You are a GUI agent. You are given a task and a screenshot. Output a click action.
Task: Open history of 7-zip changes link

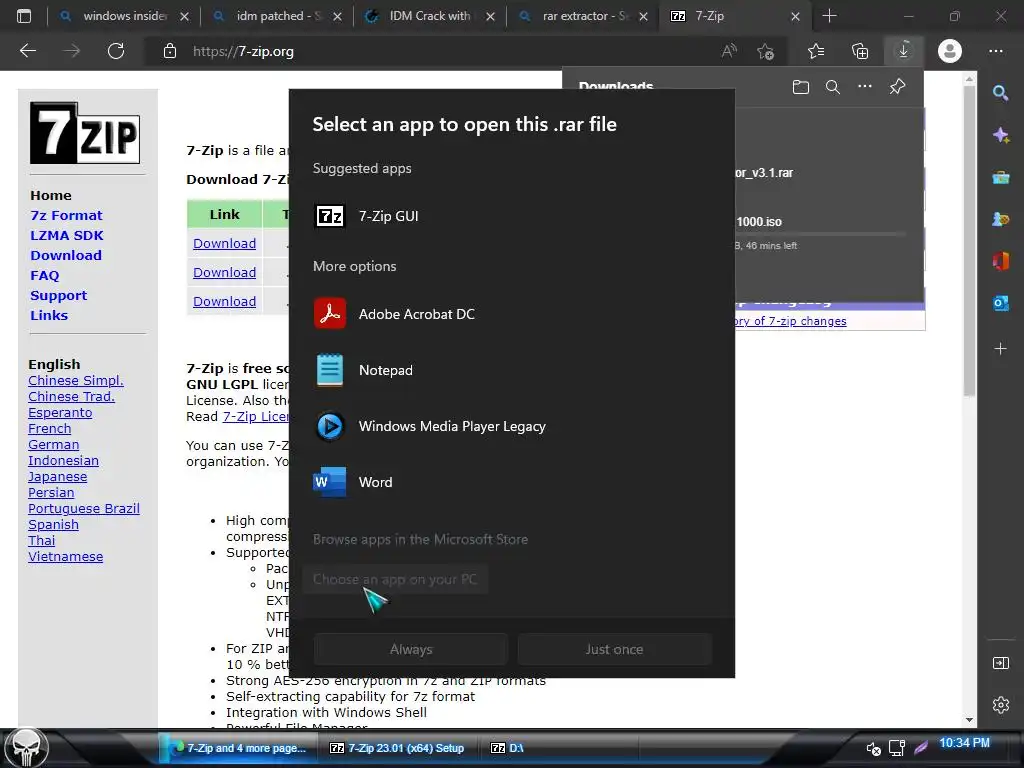[x=790, y=321]
